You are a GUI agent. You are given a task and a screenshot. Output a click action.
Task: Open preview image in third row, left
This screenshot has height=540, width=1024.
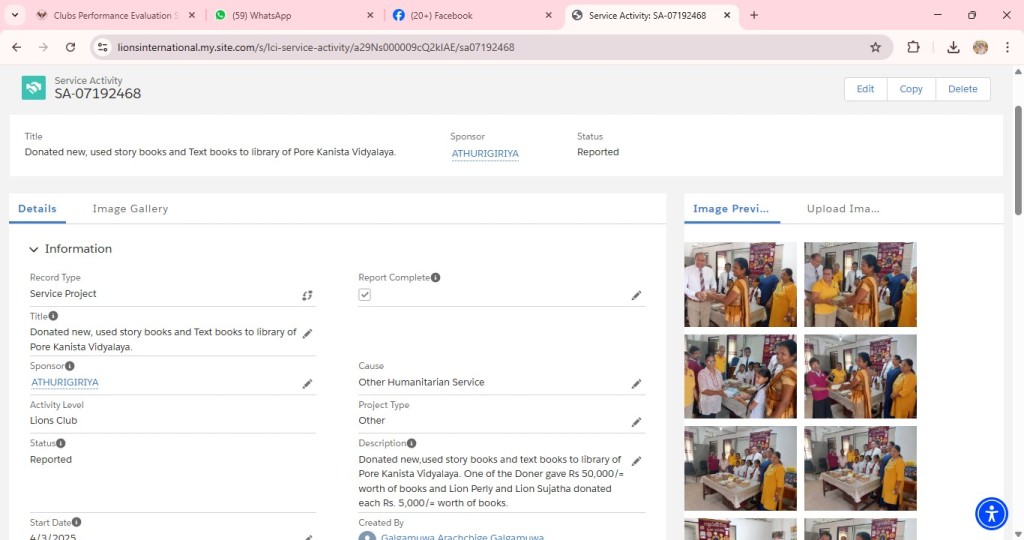pos(740,468)
